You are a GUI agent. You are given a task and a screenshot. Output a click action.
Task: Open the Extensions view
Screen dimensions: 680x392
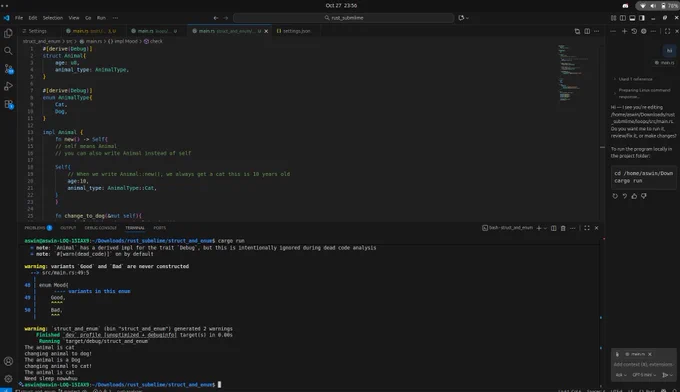click(x=8, y=104)
